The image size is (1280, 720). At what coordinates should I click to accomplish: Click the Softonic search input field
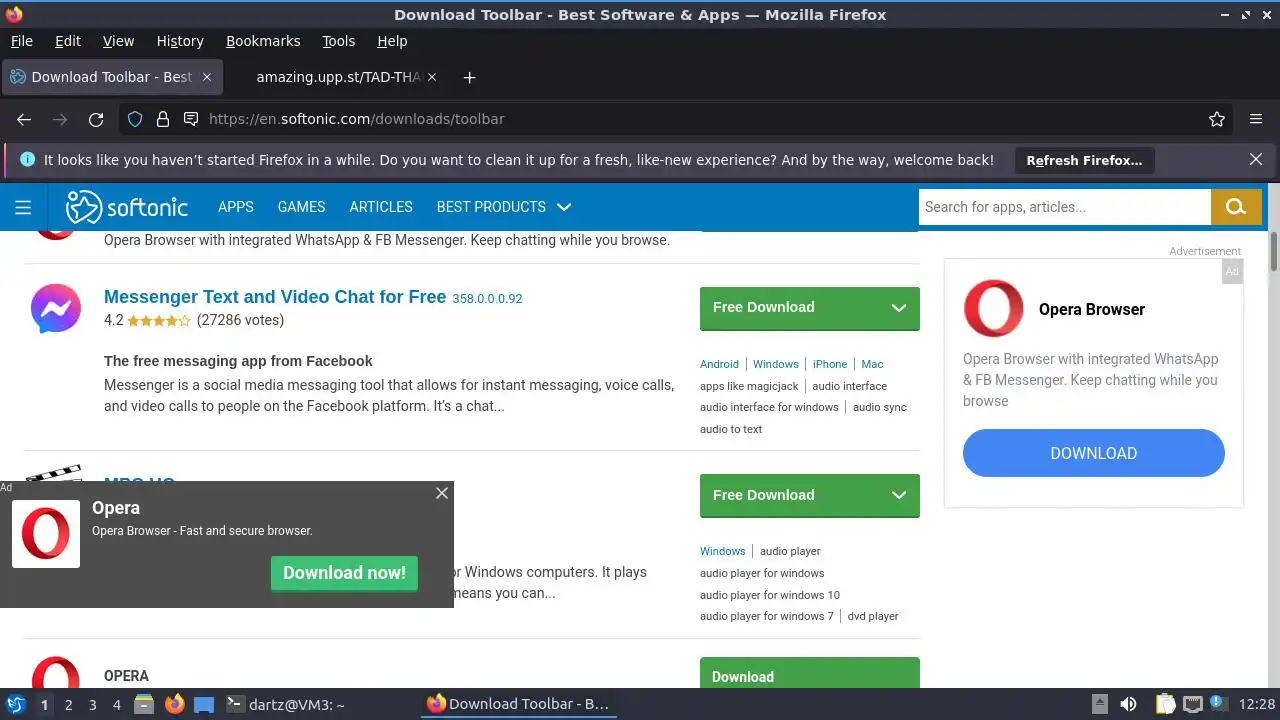coord(1065,207)
